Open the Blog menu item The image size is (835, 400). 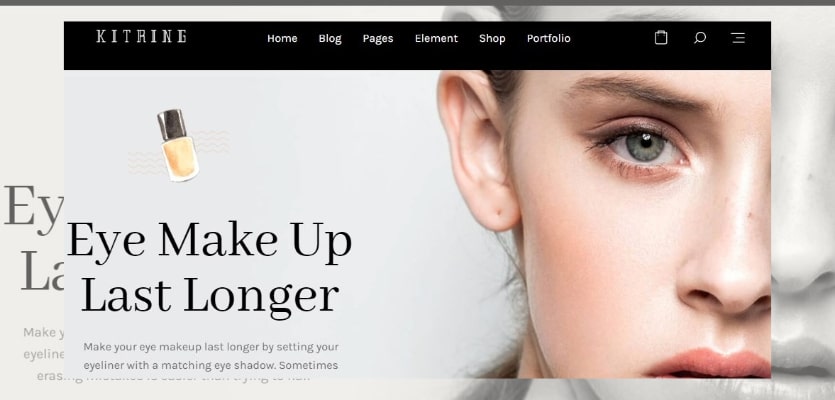tap(330, 39)
